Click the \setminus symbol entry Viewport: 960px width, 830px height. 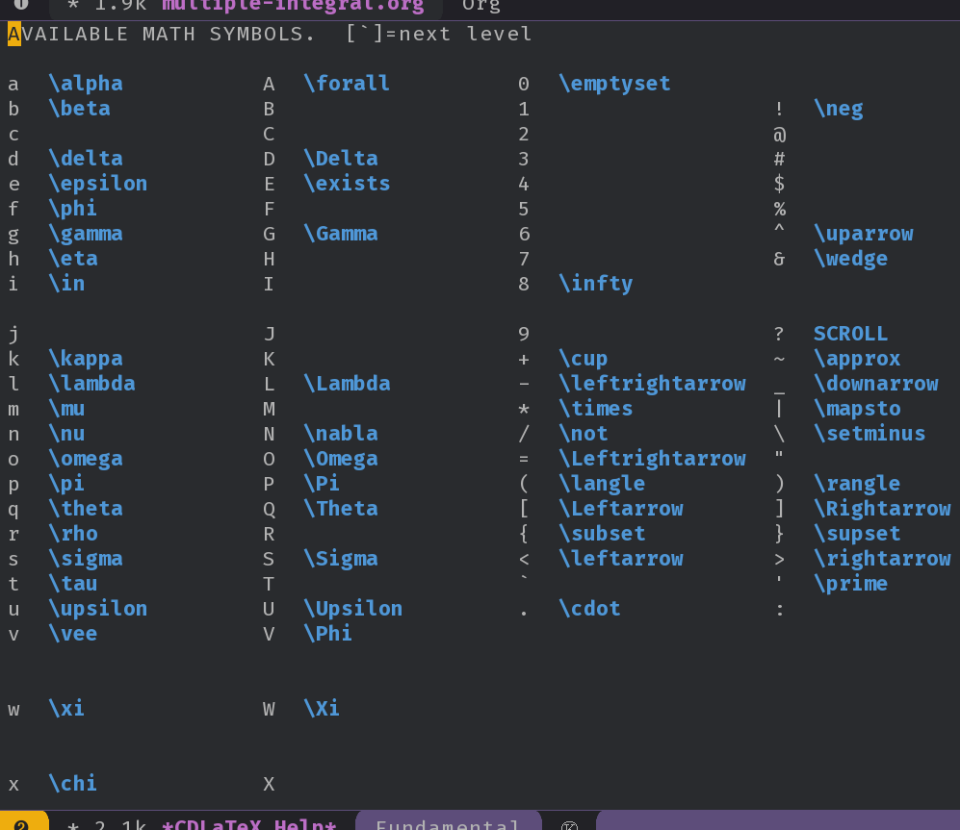(x=869, y=434)
